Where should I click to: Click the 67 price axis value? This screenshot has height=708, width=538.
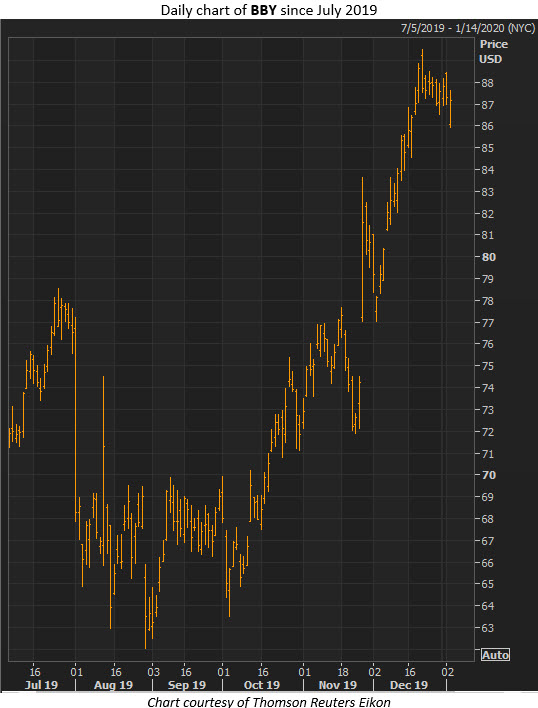pyautogui.click(x=488, y=541)
